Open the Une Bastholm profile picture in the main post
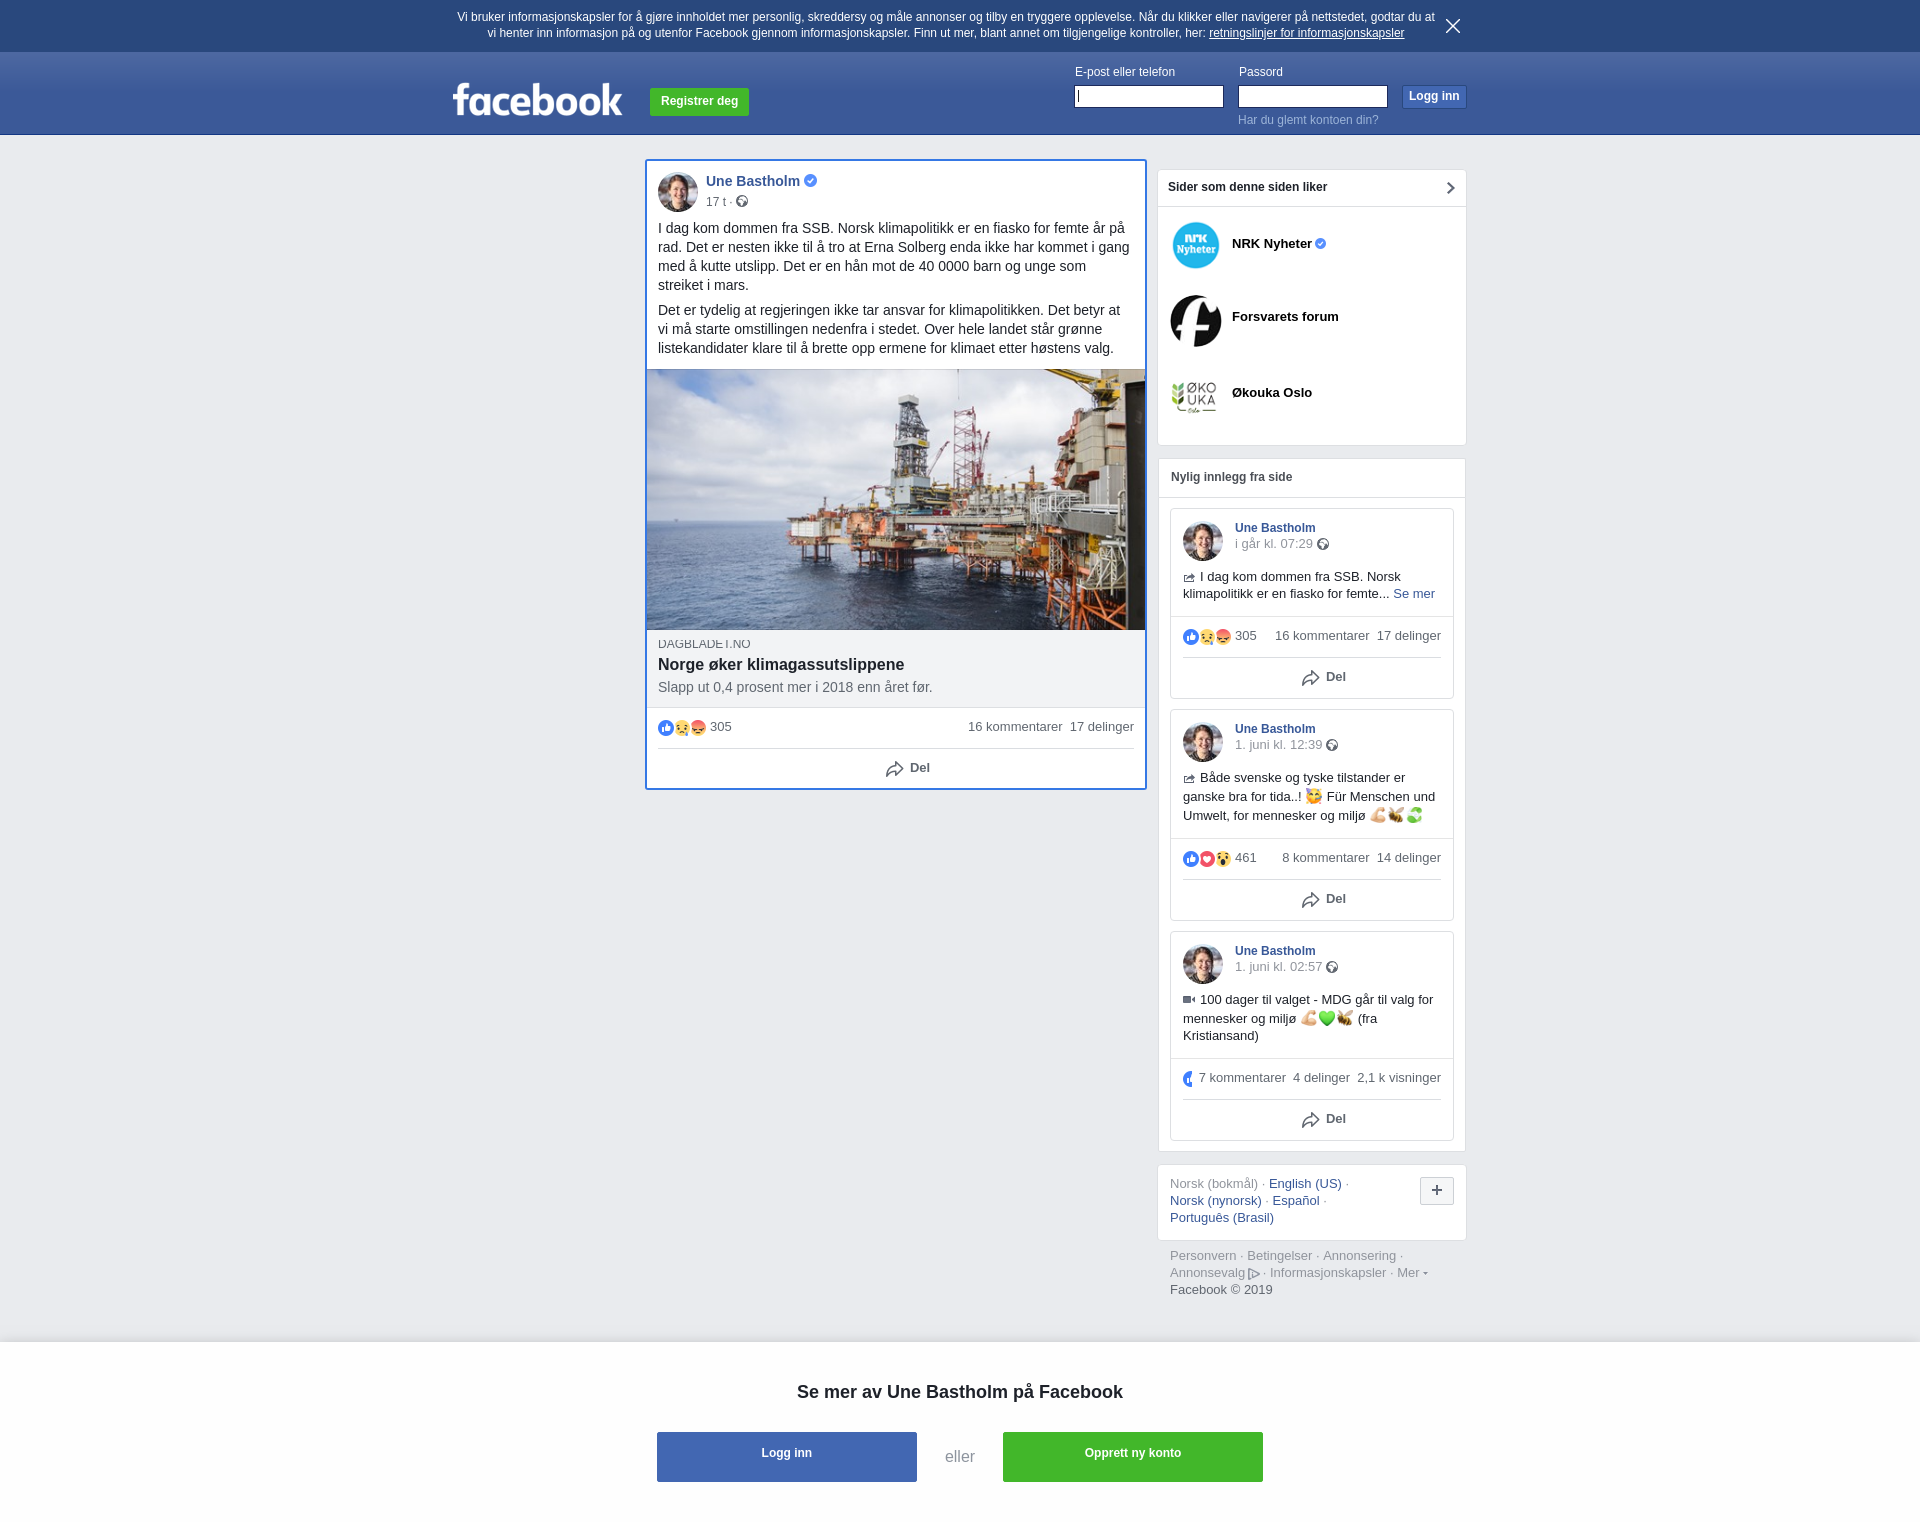Screen dimensions: 1920x1522 tap(678, 192)
